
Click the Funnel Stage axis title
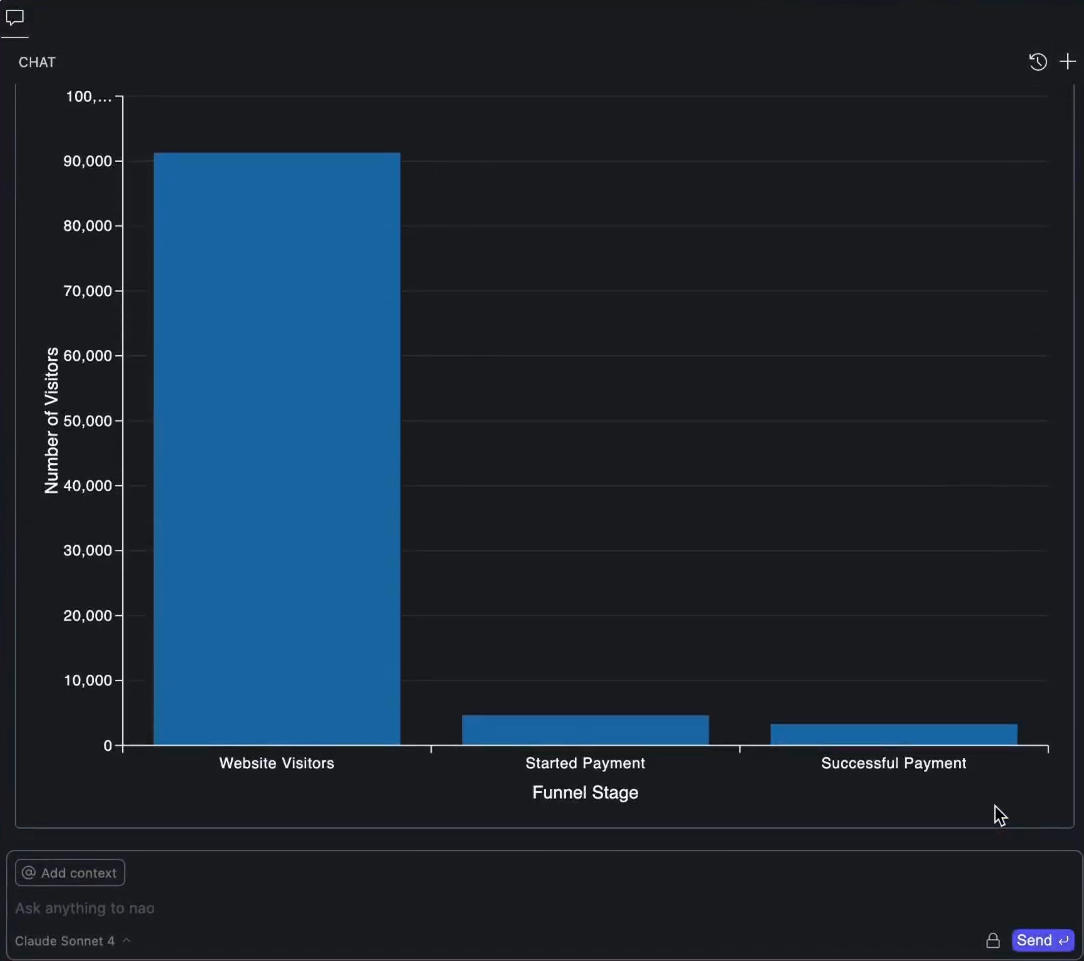pyautogui.click(x=585, y=793)
